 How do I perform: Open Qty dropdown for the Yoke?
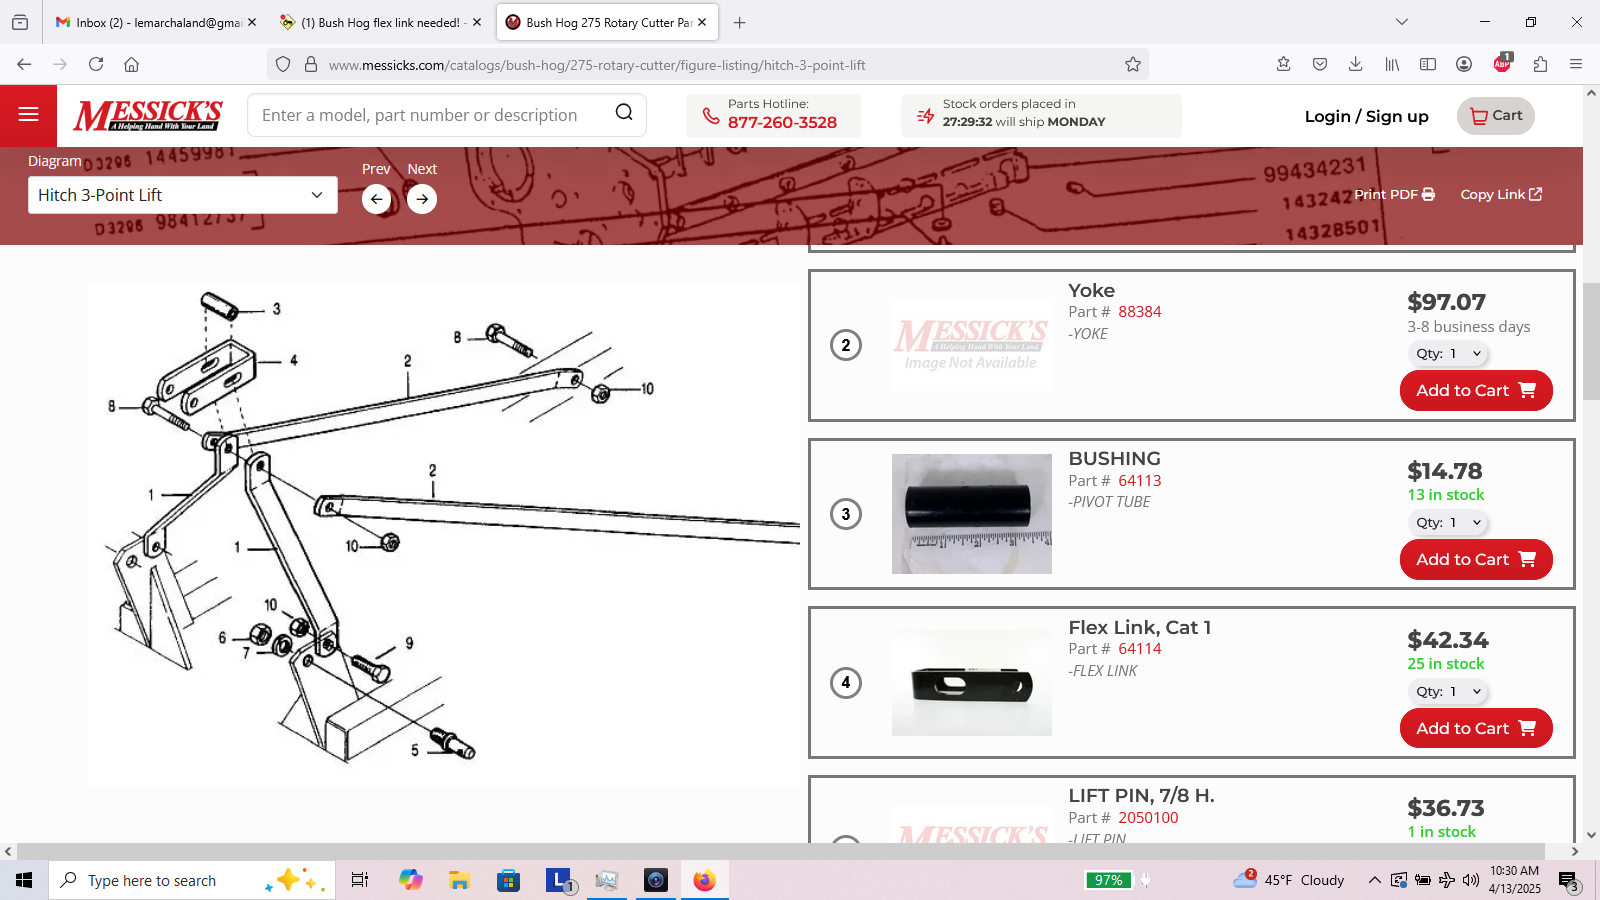pos(1448,354)
